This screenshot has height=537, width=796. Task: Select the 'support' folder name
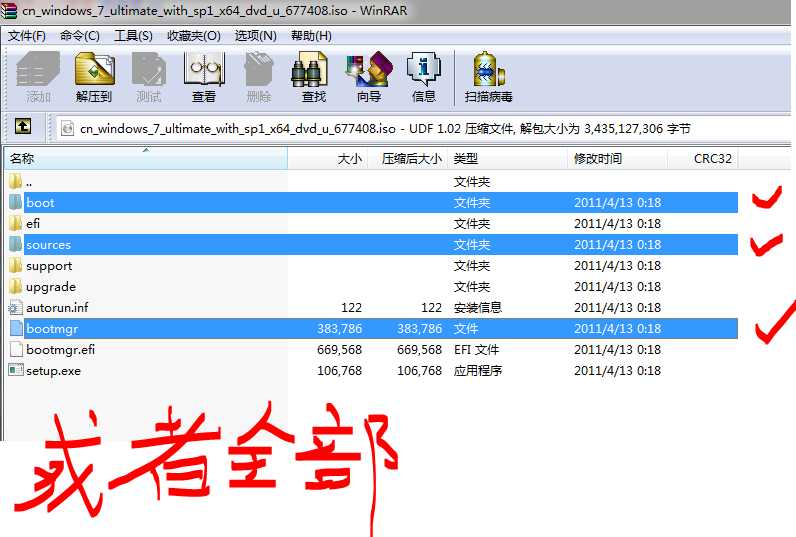pos(49,266)
